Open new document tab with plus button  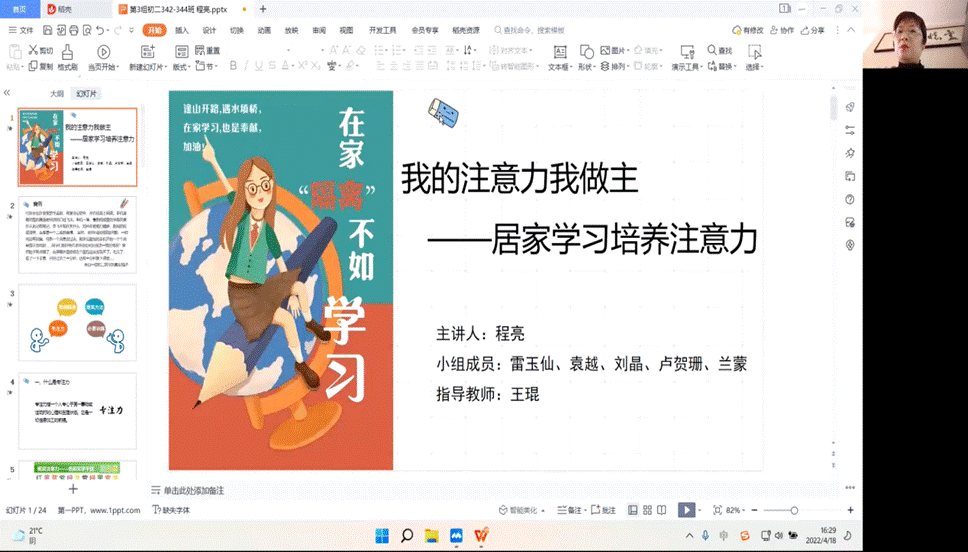263,9
